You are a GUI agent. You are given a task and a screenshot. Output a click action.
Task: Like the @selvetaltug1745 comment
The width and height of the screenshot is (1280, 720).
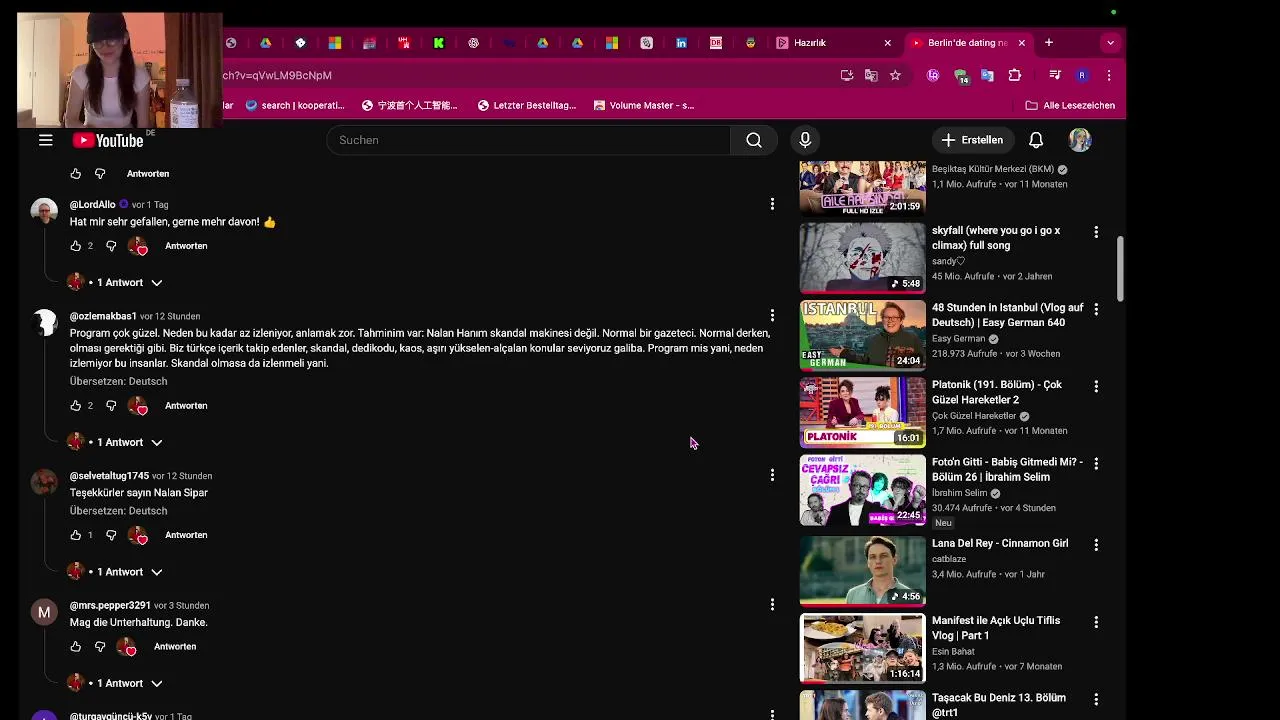(x=75, y=535)
